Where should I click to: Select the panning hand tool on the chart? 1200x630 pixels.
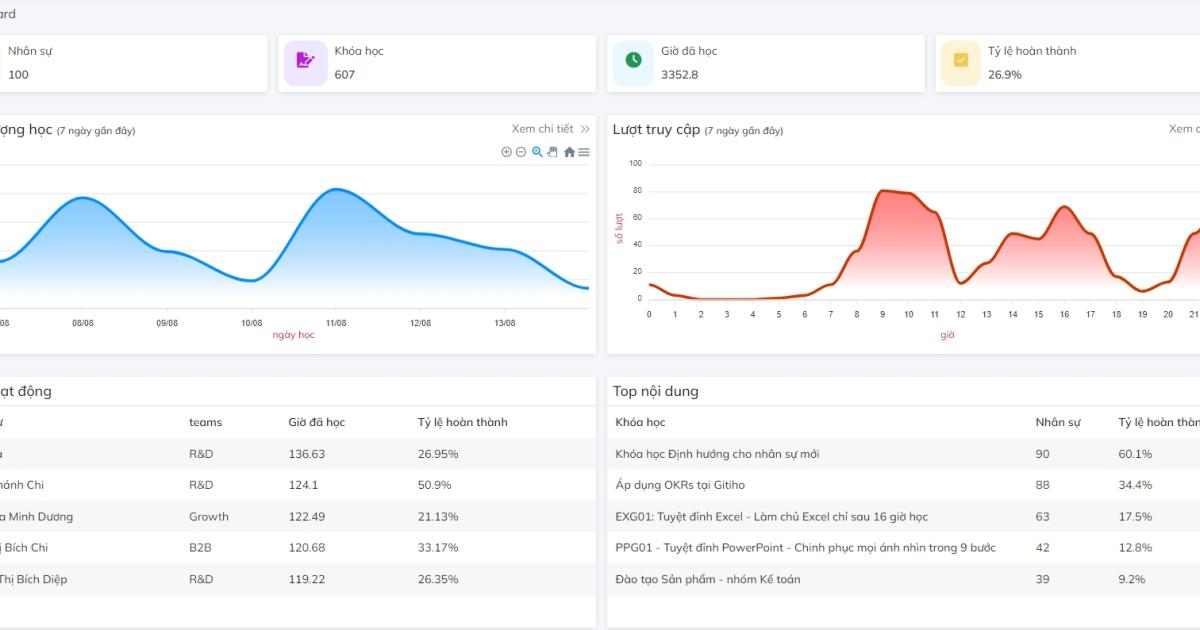pos(552,152)
